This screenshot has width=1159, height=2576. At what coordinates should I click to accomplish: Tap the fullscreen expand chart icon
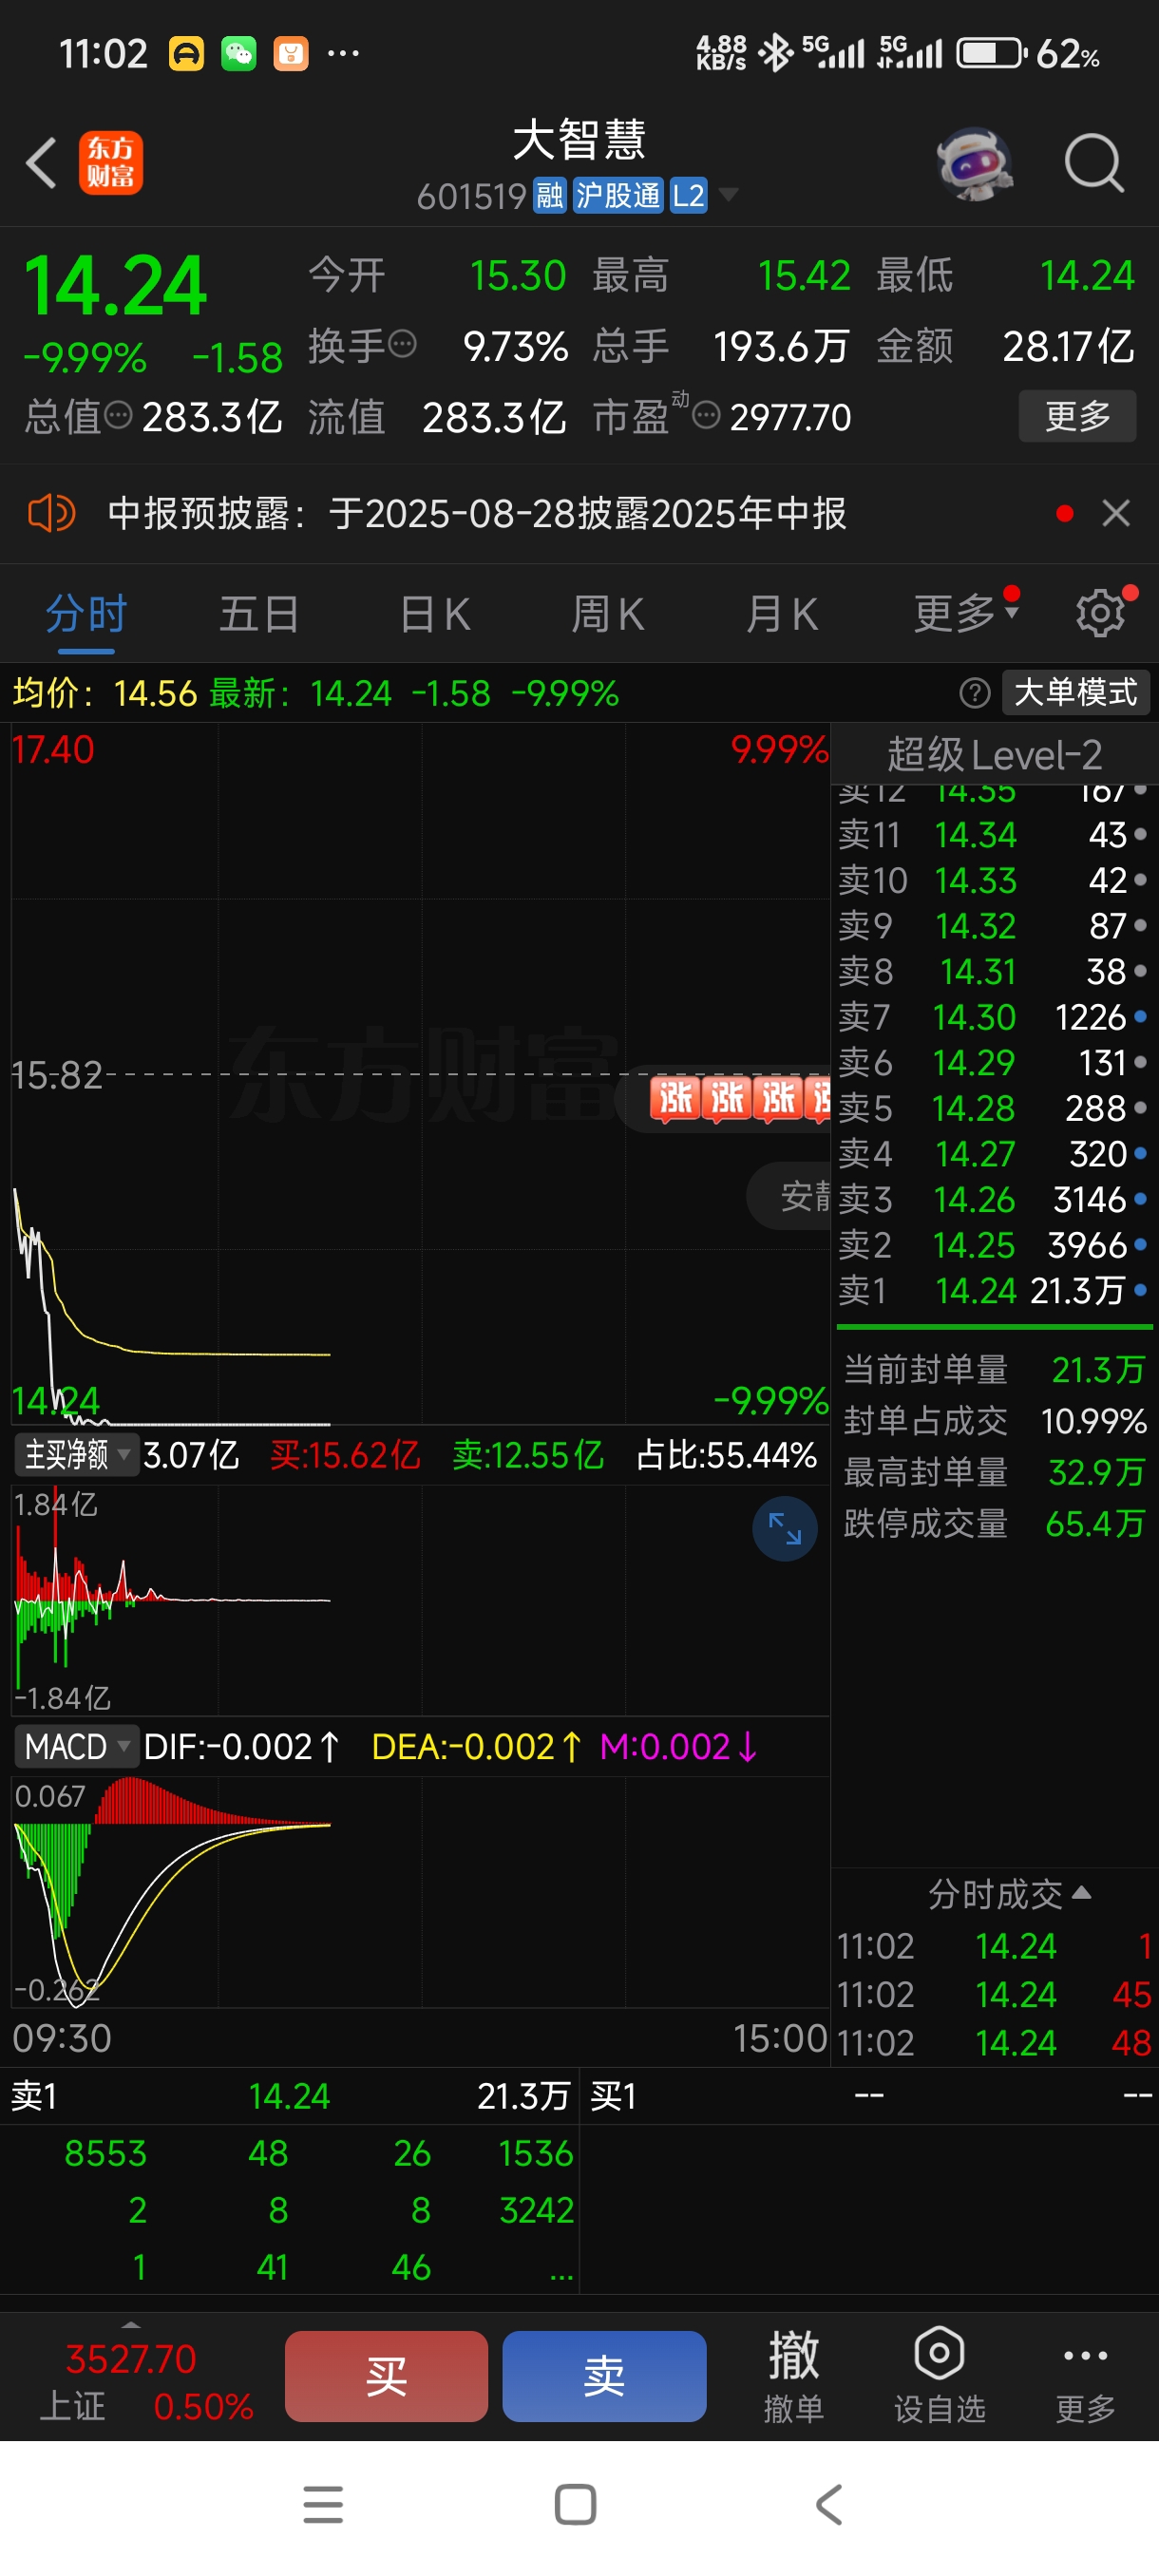pyautogui.click(x=784, y=1528)
